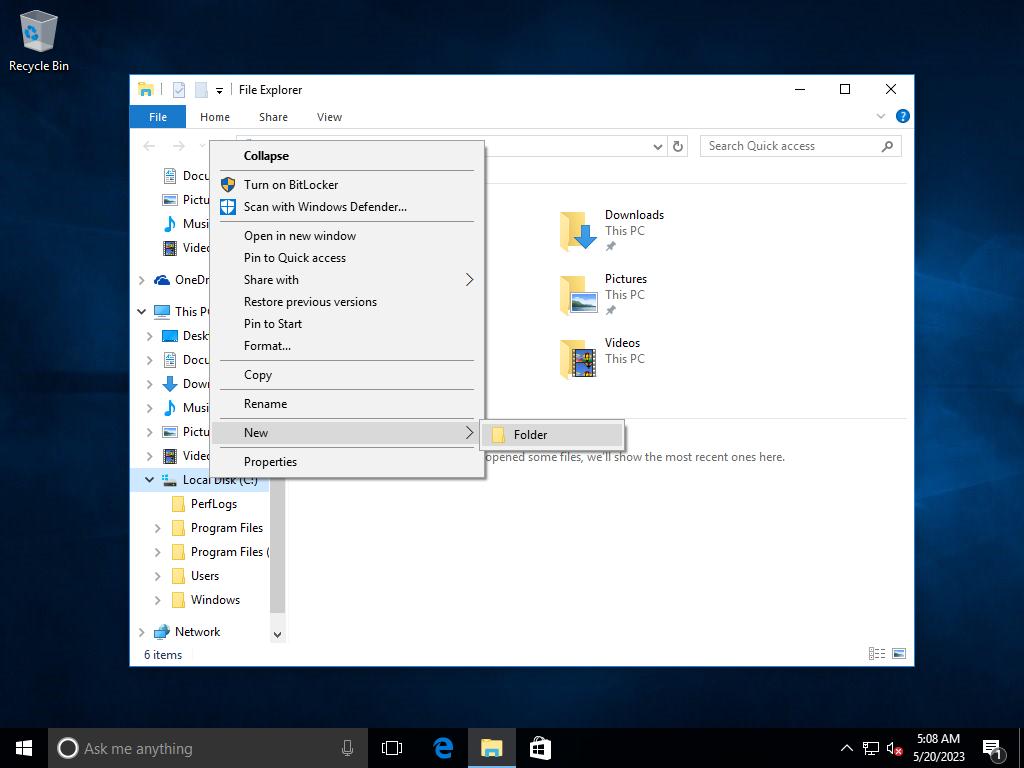Select Properties from the context menu
The image size is (1024, 768).
coord(270,462)
